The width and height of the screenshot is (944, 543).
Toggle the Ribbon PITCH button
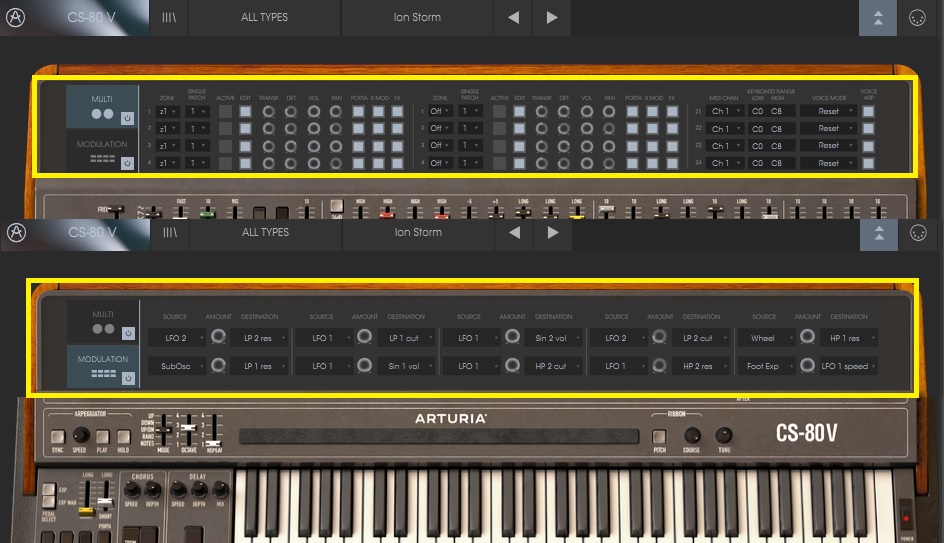click(659, 436)
